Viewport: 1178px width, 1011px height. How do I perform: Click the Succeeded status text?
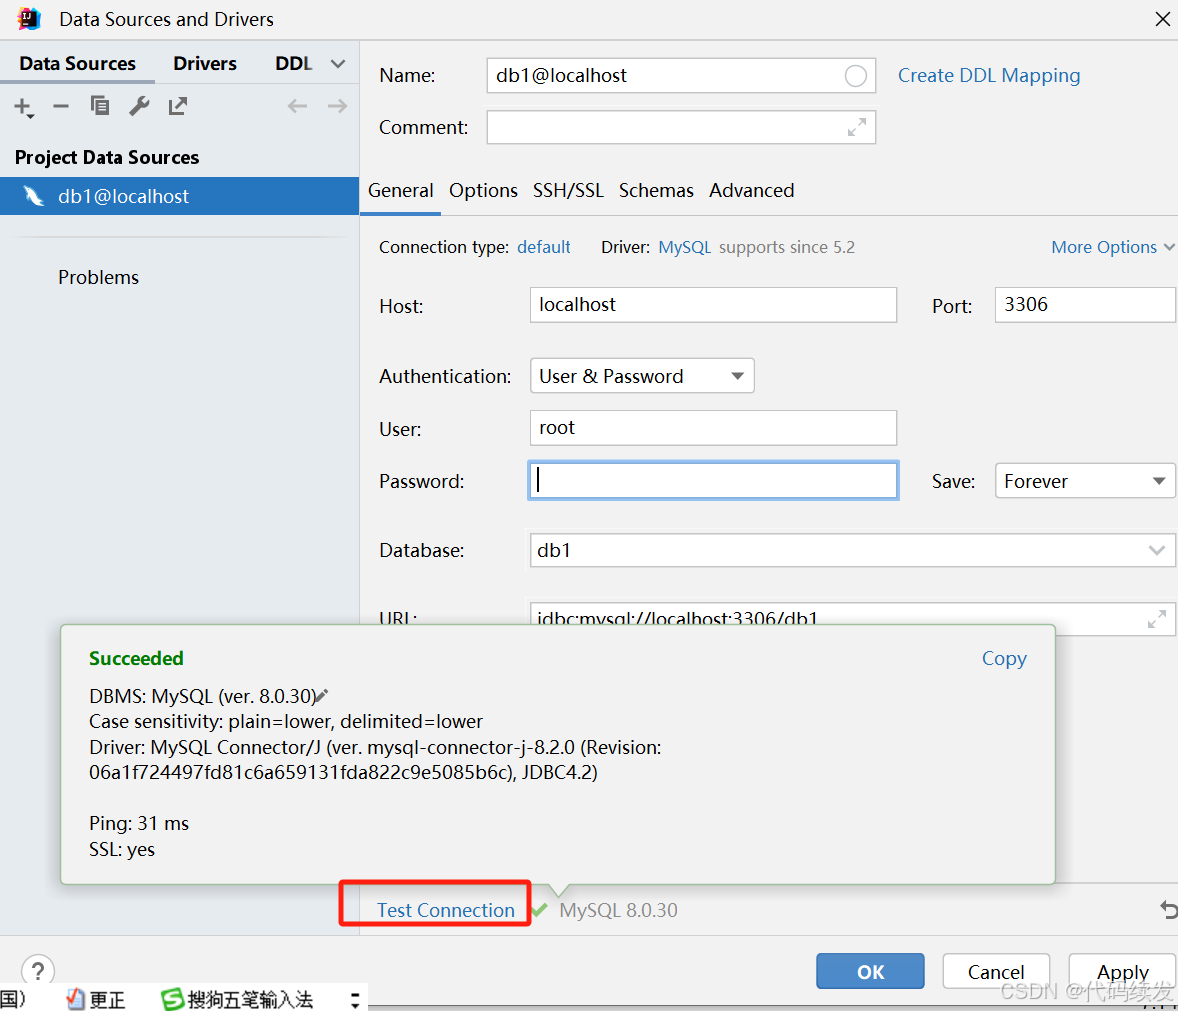[x=136, y=658]
